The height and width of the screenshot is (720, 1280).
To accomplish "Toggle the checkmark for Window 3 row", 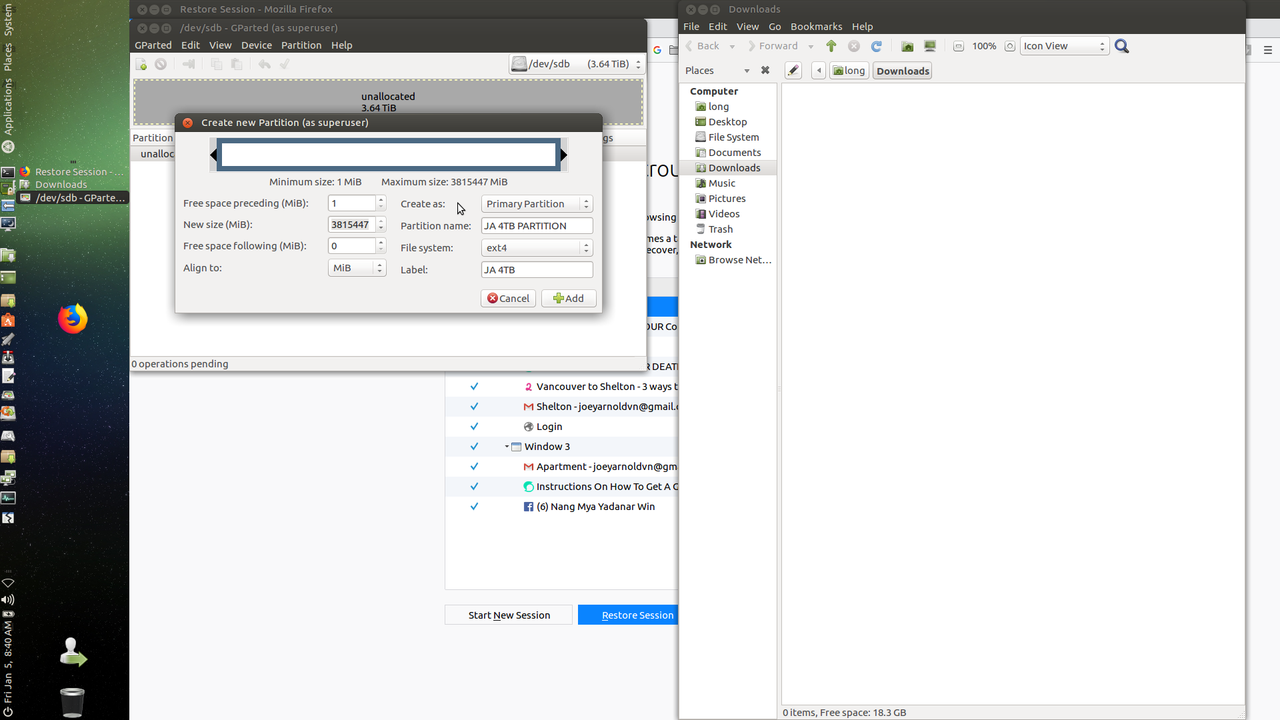I will (x=474, y=446).
